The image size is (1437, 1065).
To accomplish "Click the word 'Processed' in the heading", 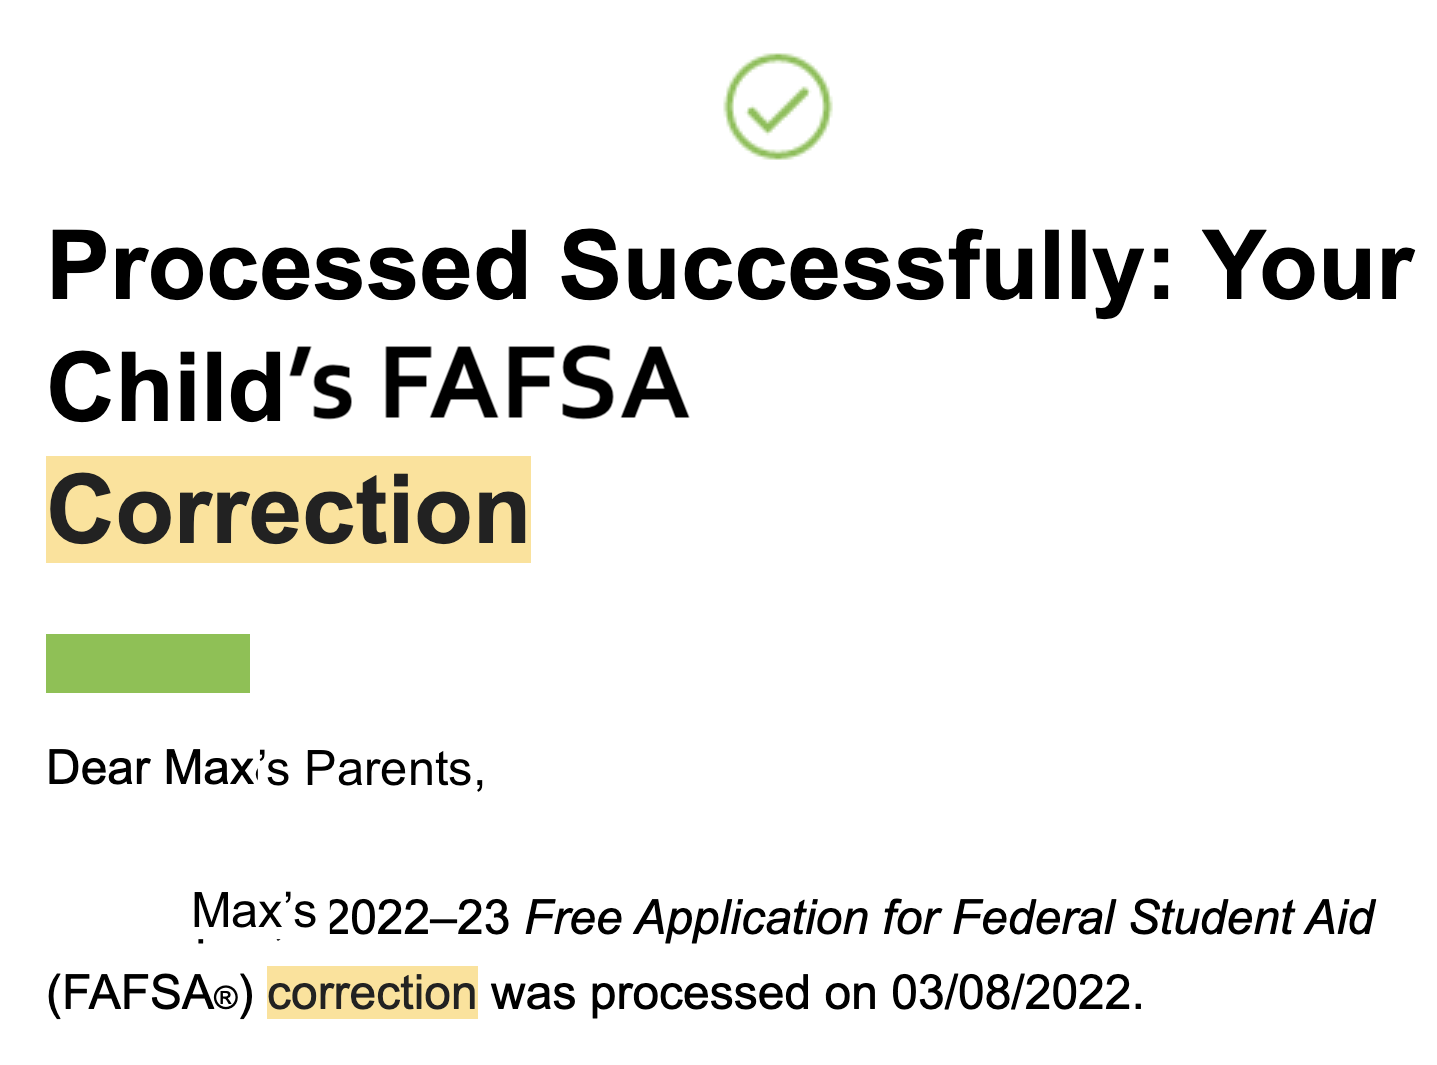I will [289, 267].
